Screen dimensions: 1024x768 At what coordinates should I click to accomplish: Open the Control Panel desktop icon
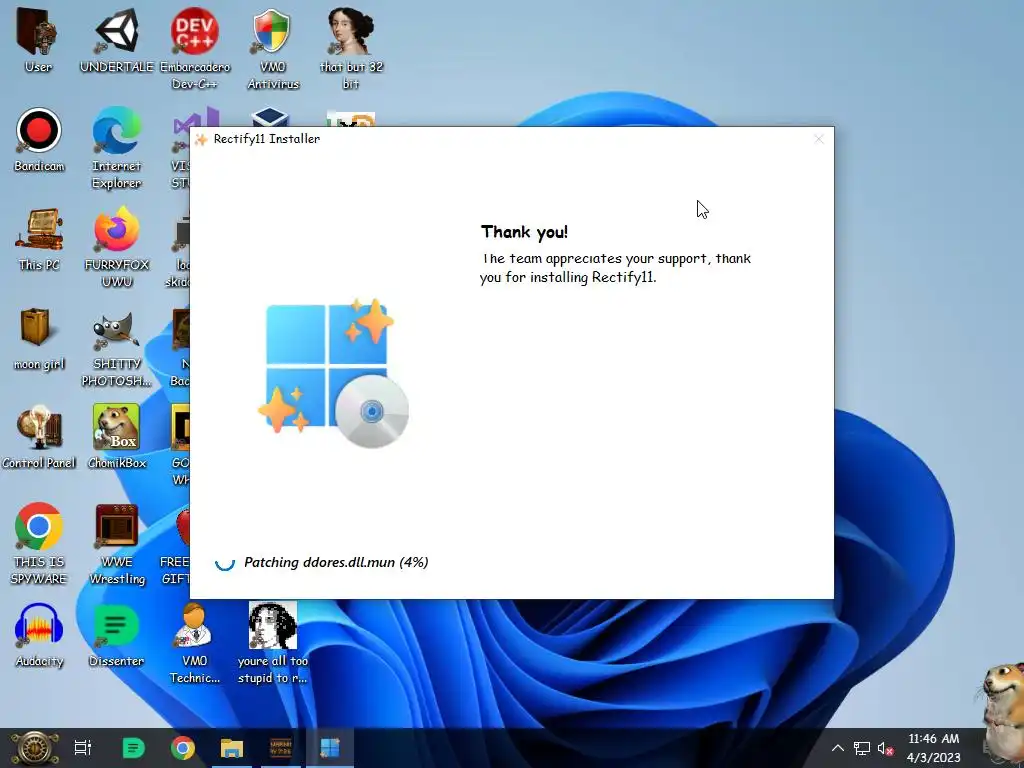coord(39,438)
